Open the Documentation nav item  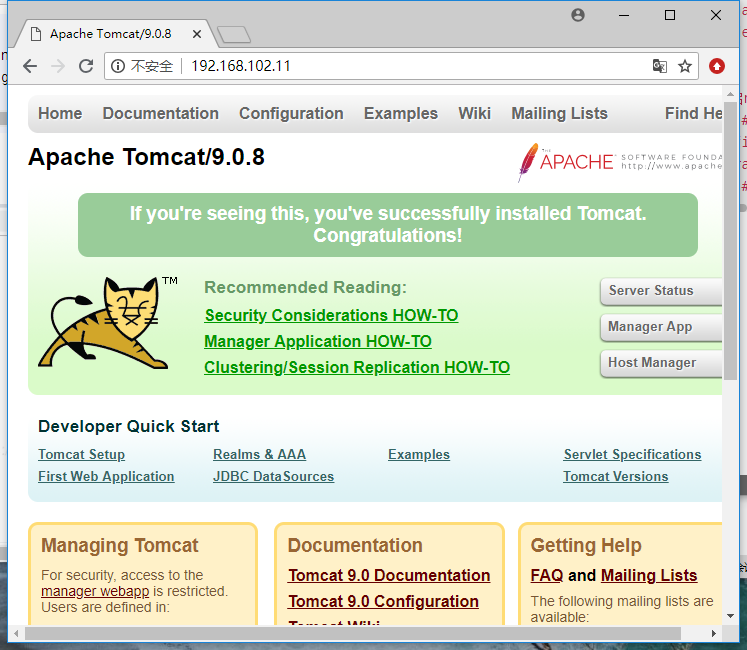(161, 113)
